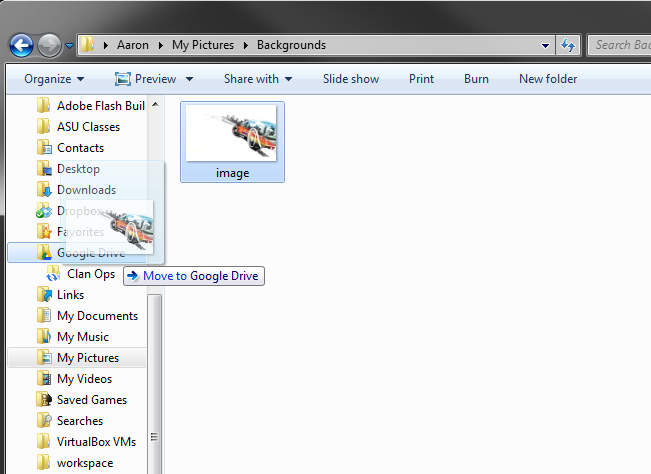Screen dimensions: 651x474
Task: Click the My Videos folder icon
Action: point(44,379)
